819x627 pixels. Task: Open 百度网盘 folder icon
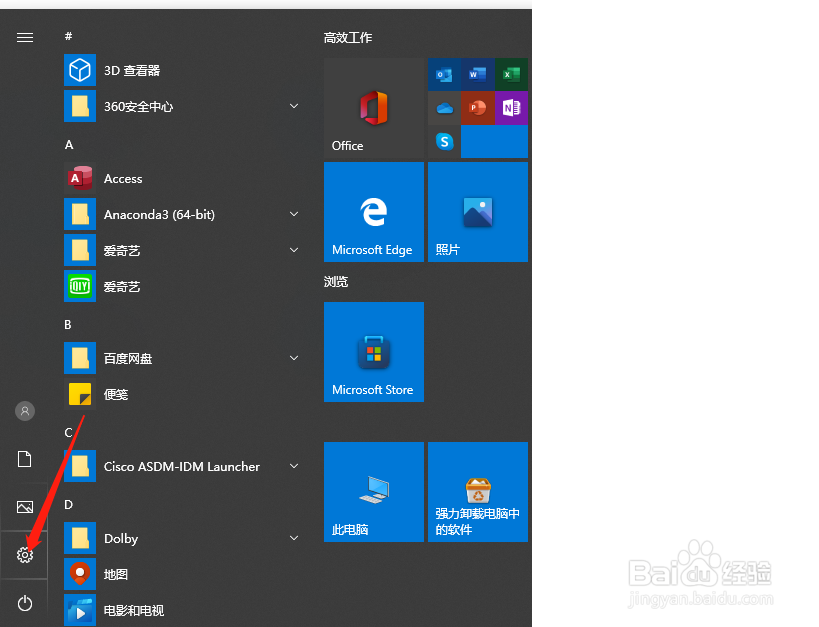click(x=80, y=358)
